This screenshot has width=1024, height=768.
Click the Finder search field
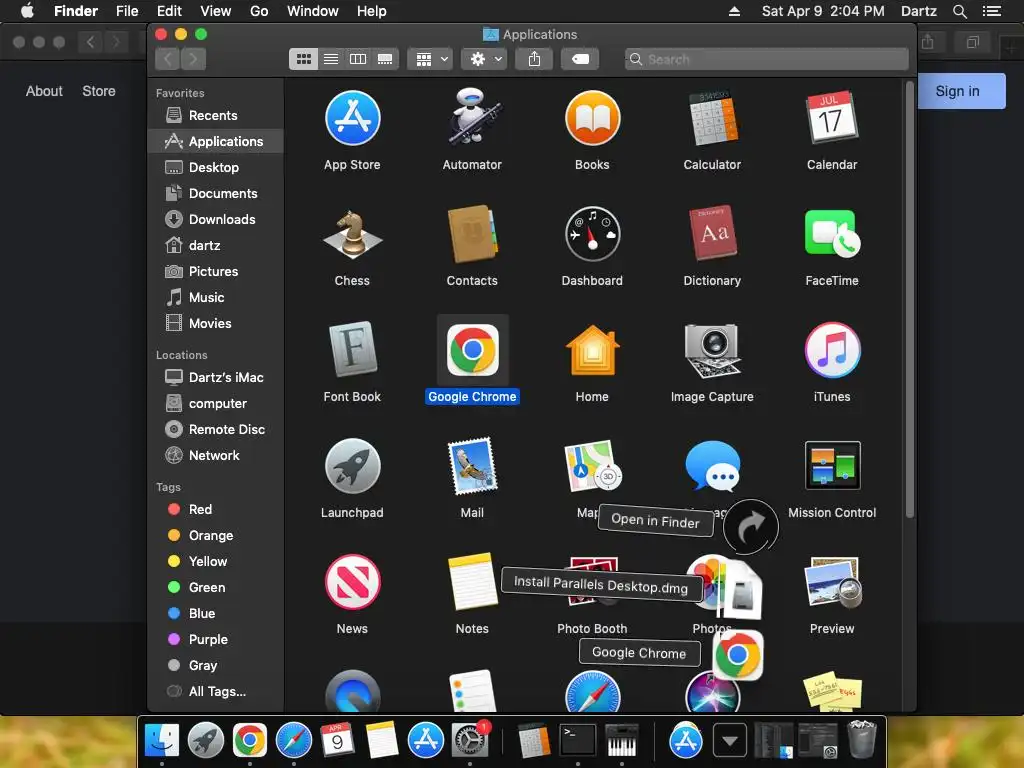pos(767,59)
